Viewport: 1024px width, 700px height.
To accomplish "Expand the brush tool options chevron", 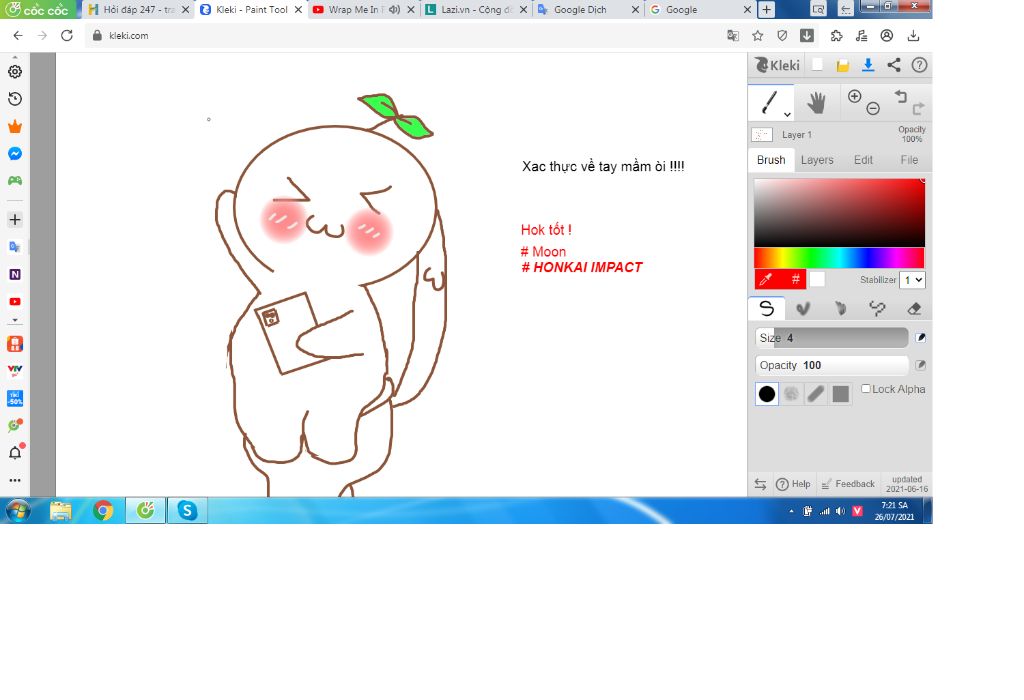I will pos(788,115).
